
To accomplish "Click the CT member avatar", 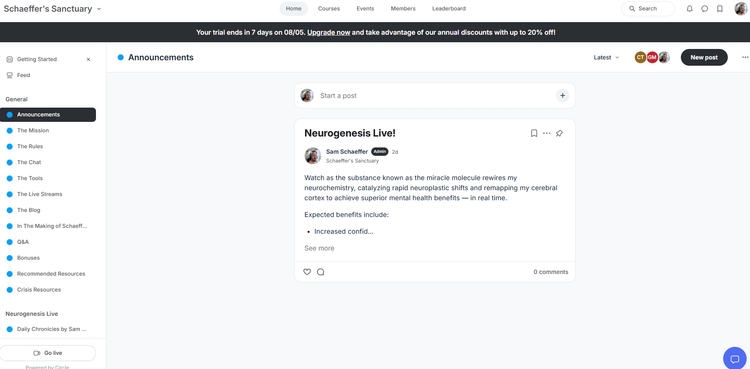I will [x=640, y=57].
